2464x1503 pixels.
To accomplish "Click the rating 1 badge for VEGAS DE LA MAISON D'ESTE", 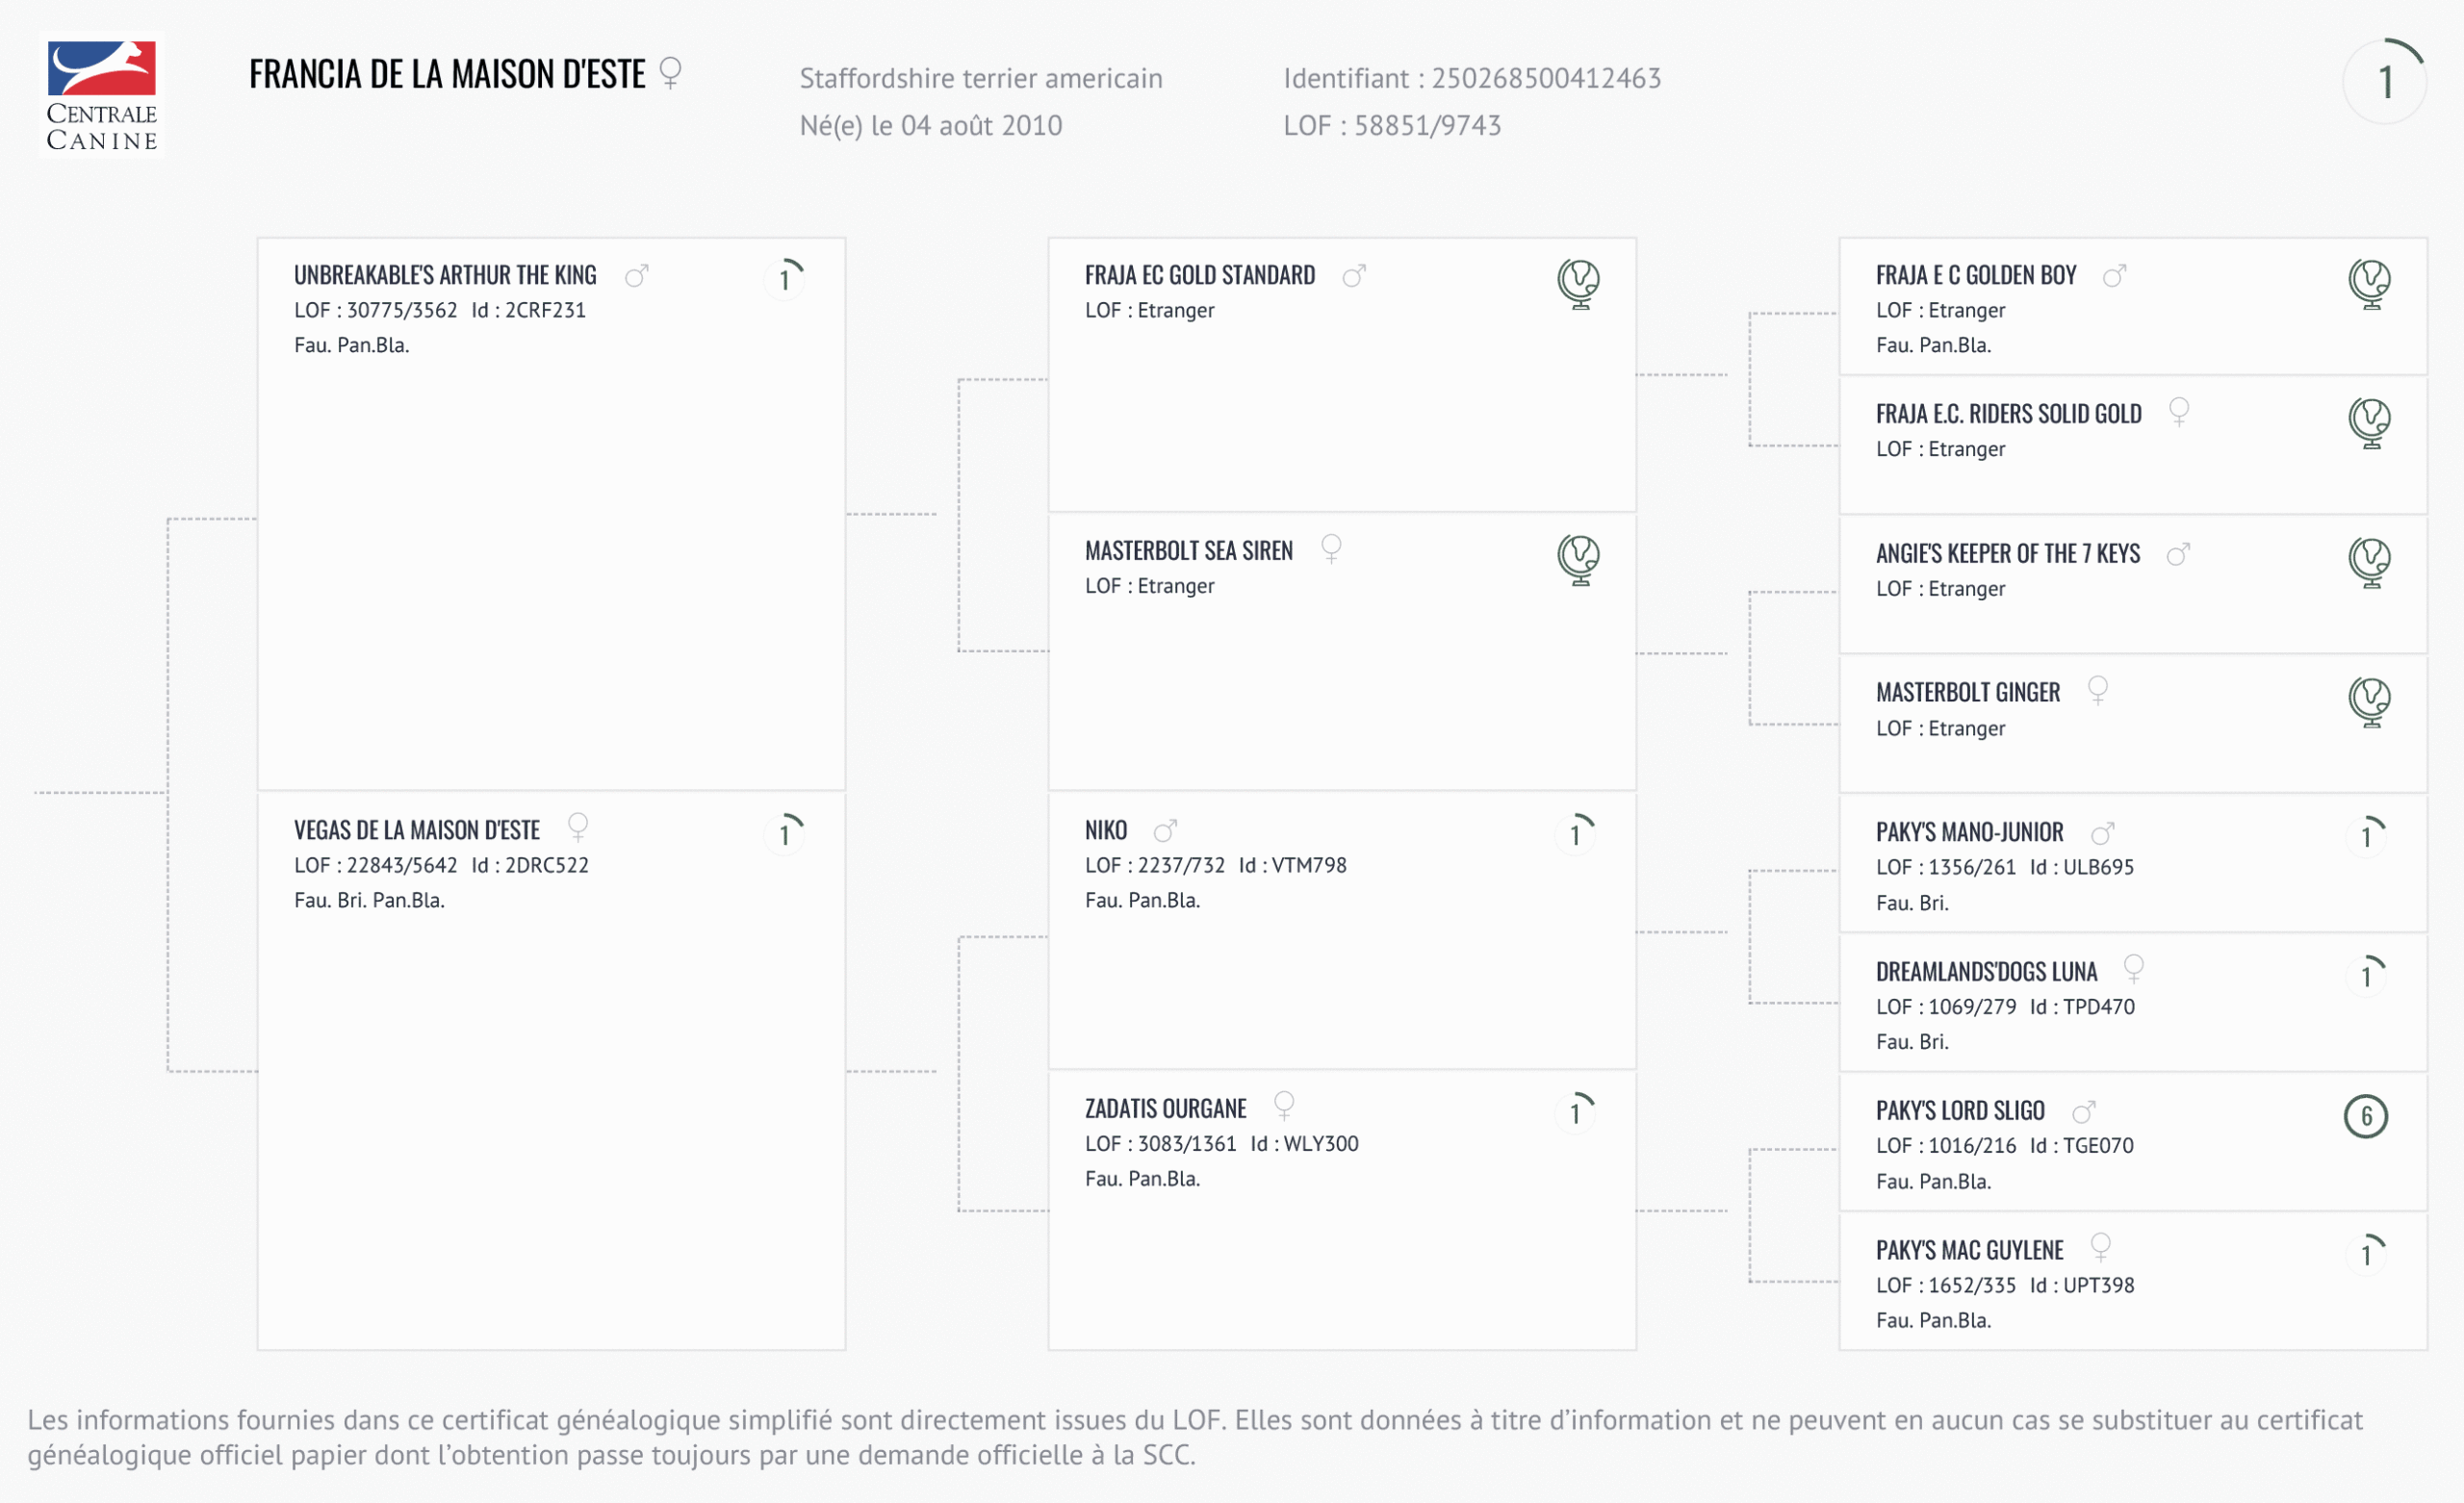I will pyautogui.click(x=786, y=833).
